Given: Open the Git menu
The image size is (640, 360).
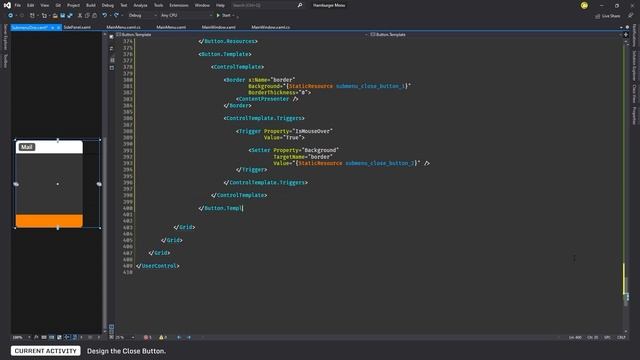Looking at the screenshot, I should (58, 5).
